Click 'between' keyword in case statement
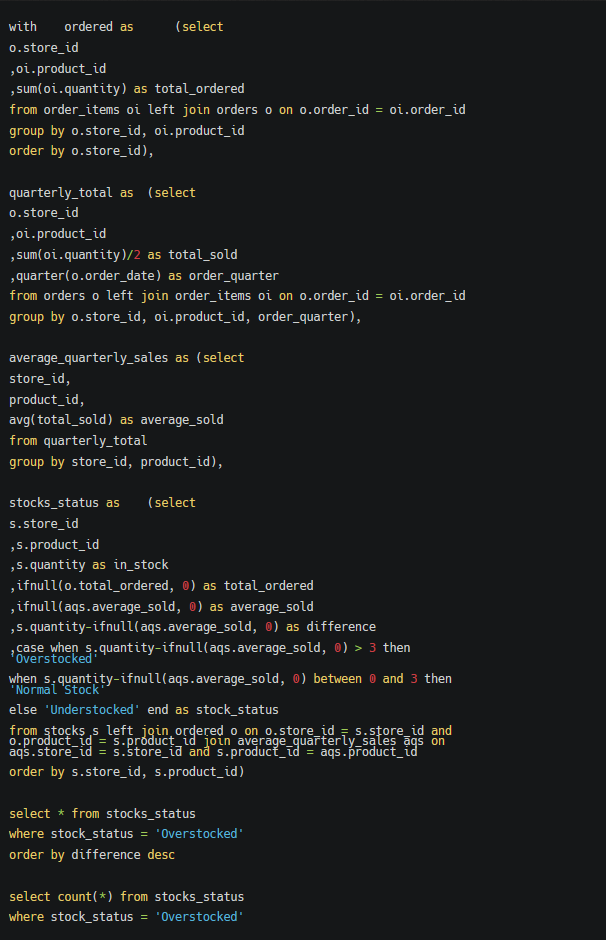The height and width of the screenshot is (940, 606). 337,679
